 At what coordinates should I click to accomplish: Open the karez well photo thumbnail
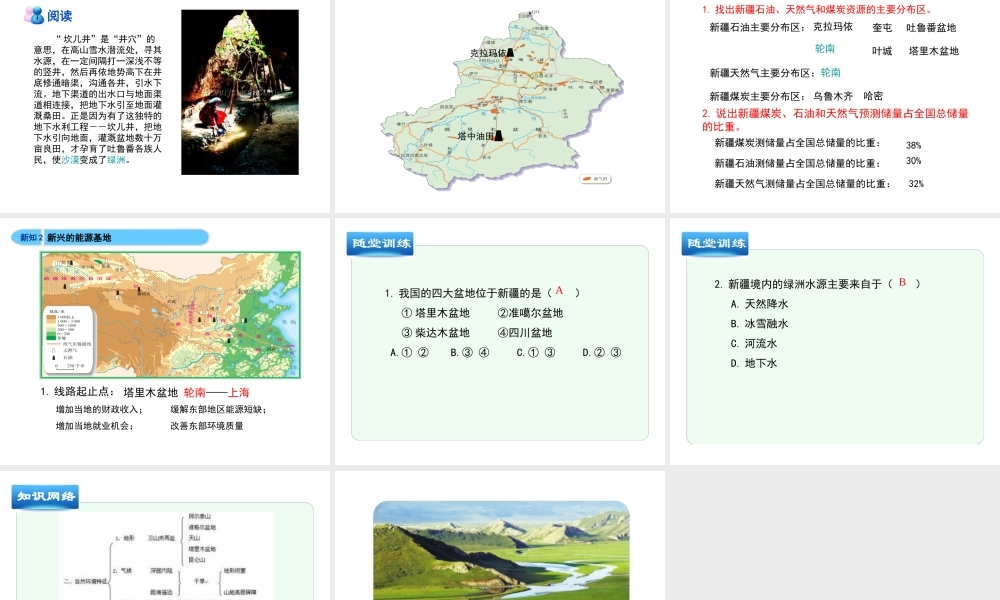coord(240,92)
